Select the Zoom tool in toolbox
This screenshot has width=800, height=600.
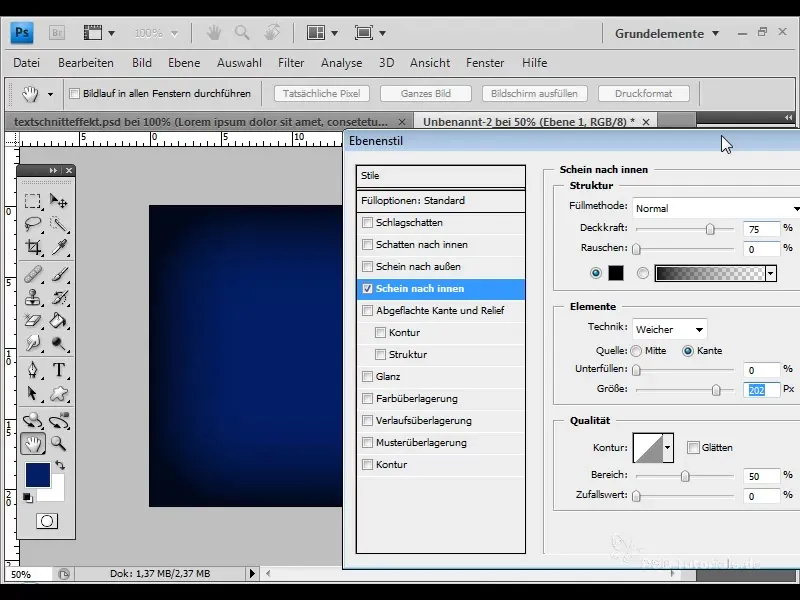[x=59, y=443]
